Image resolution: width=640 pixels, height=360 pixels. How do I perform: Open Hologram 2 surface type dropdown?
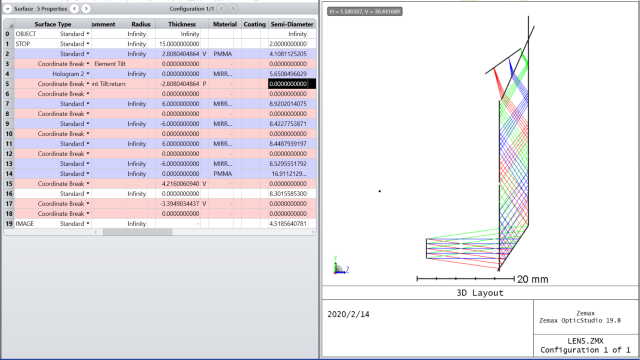tap(88, 74)
